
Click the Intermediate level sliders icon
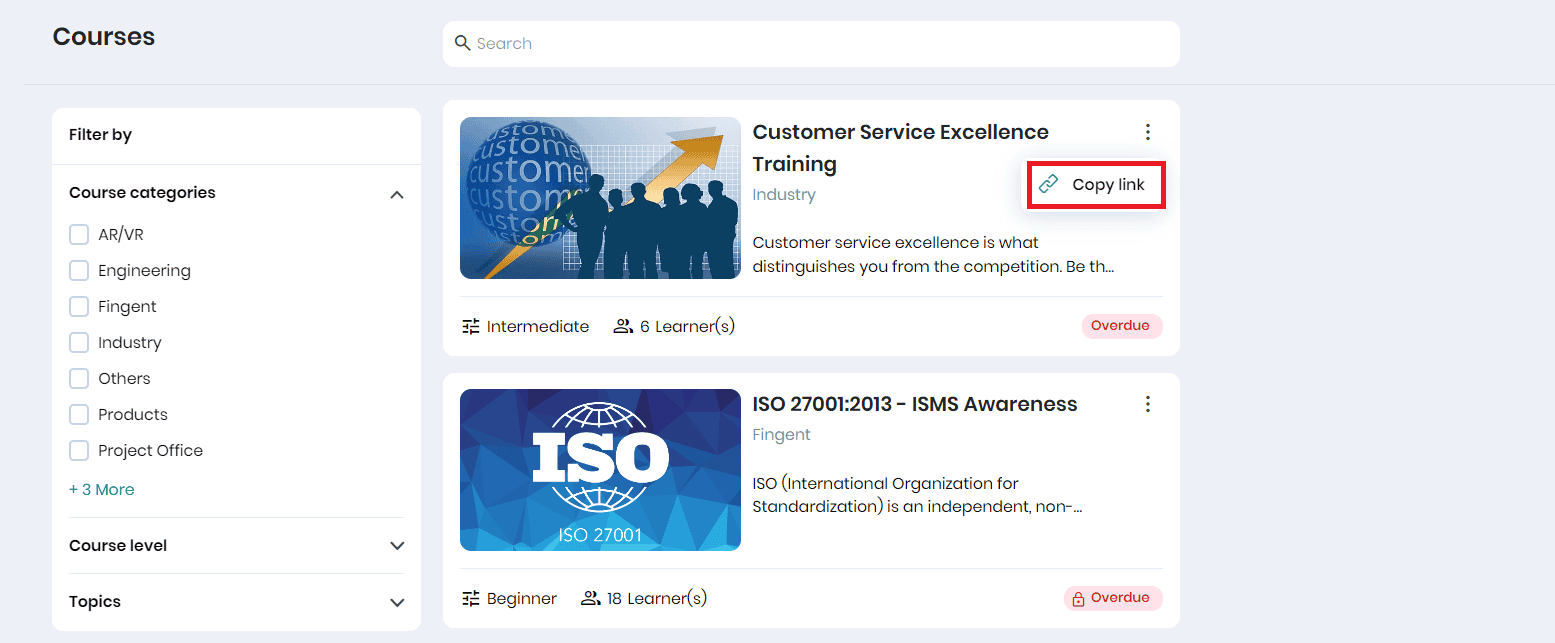click(470, 326)
